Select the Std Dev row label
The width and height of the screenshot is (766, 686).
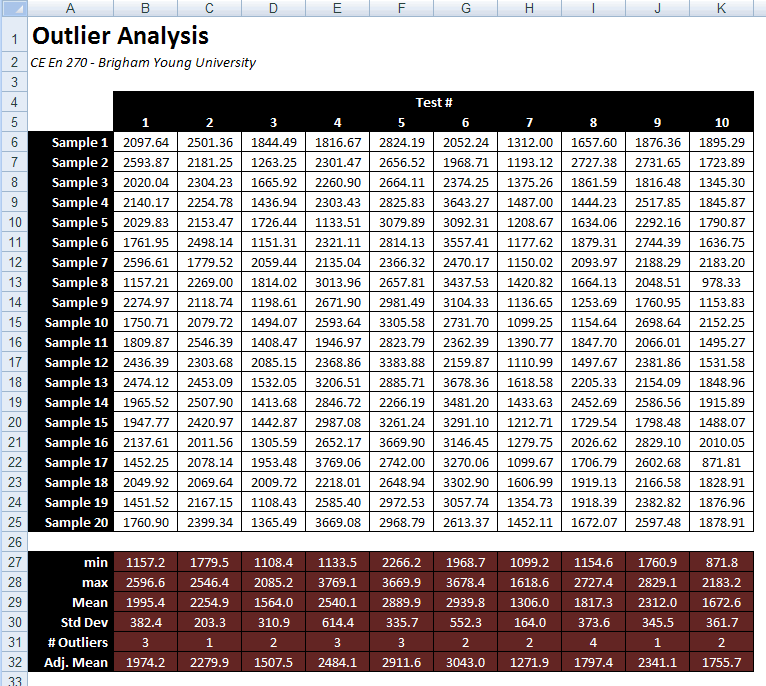71,622
